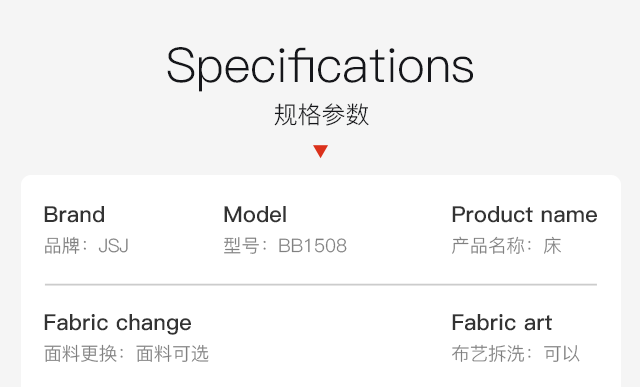Click the model number BB1508

click(x=312, y=246)
